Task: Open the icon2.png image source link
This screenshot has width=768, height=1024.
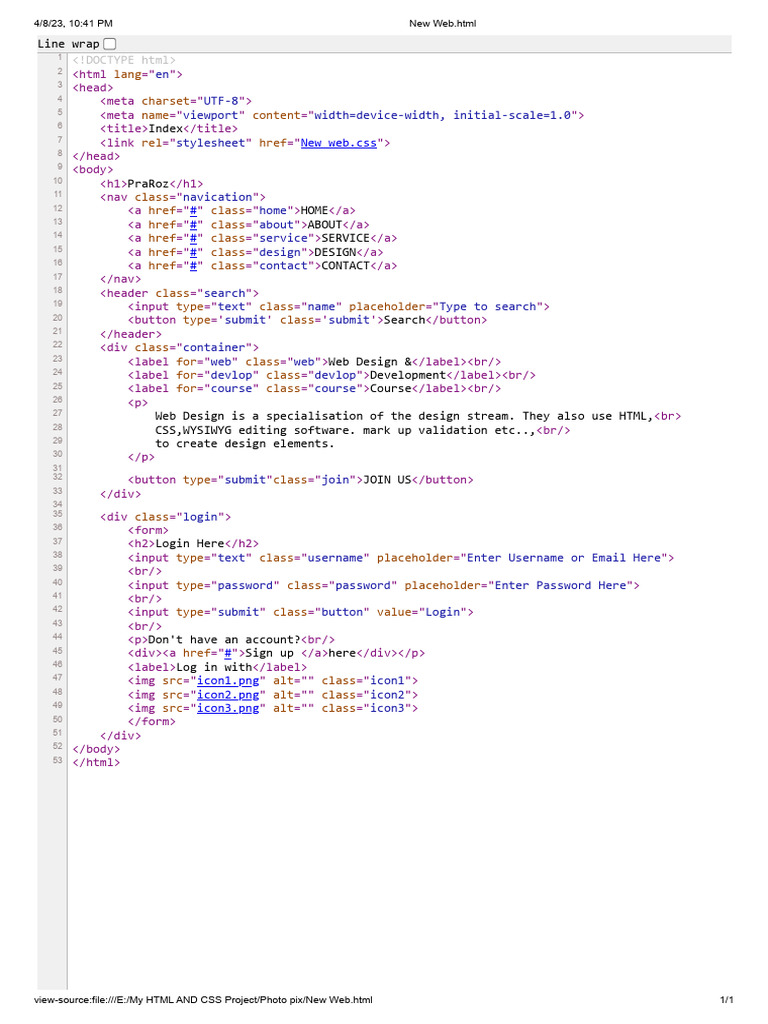Action: coord(230,694)
